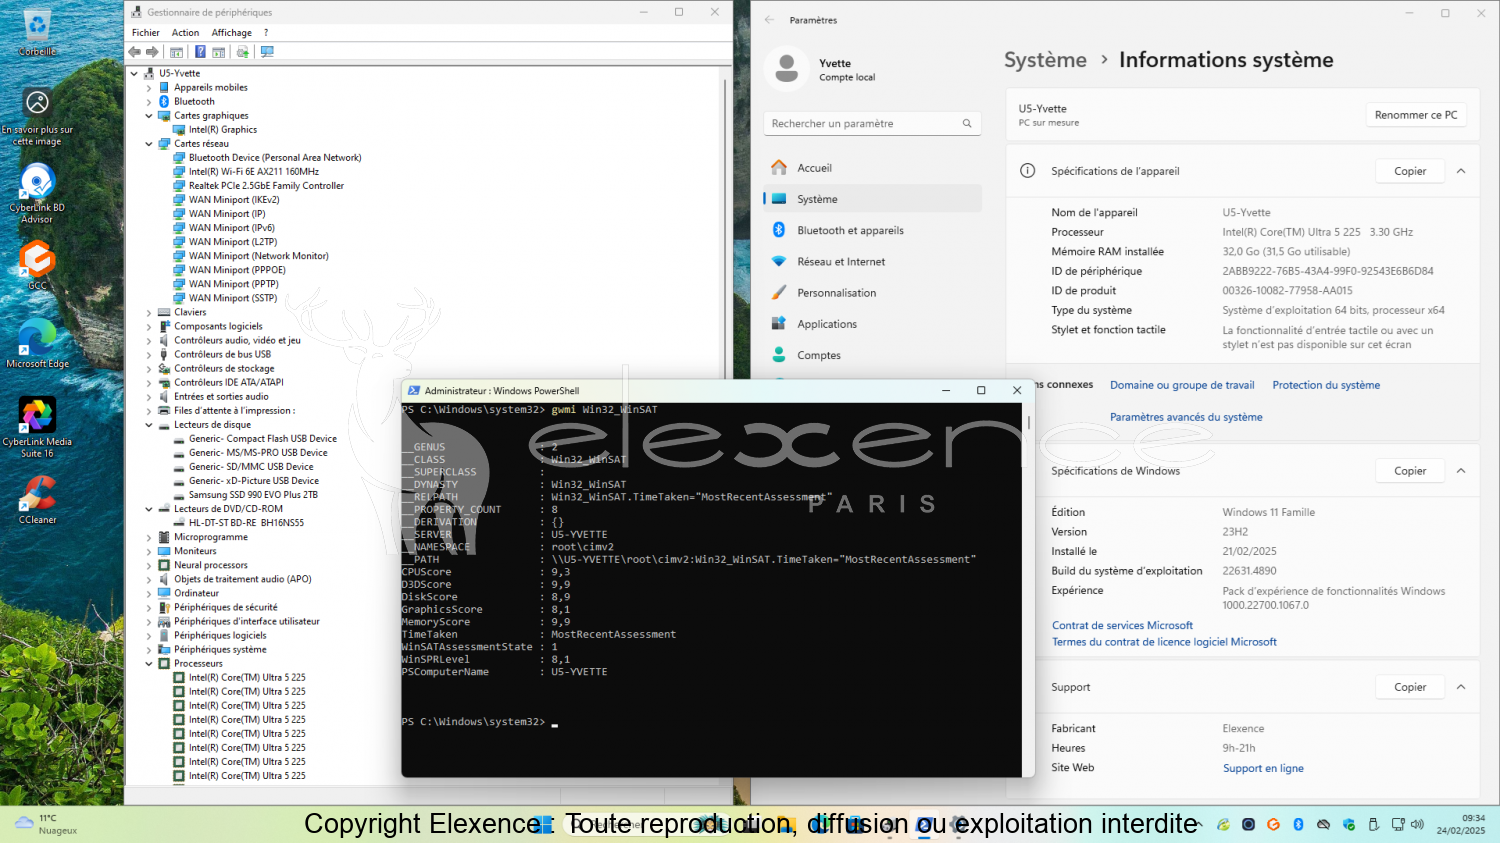Select Personnalisation in the Settings sidebar
This screenshot has height=843, width=1500.
pyautogui.click(x=872, y=293)
